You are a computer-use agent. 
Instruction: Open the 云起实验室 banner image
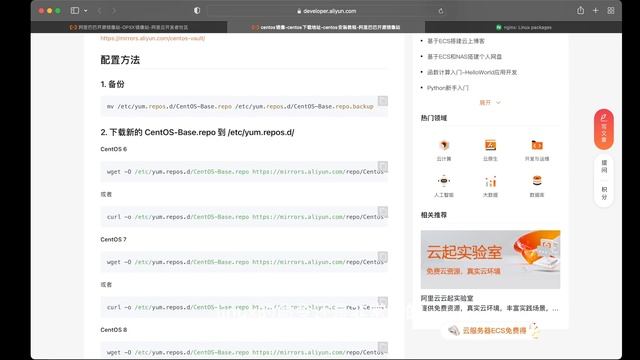coord(490,259)
